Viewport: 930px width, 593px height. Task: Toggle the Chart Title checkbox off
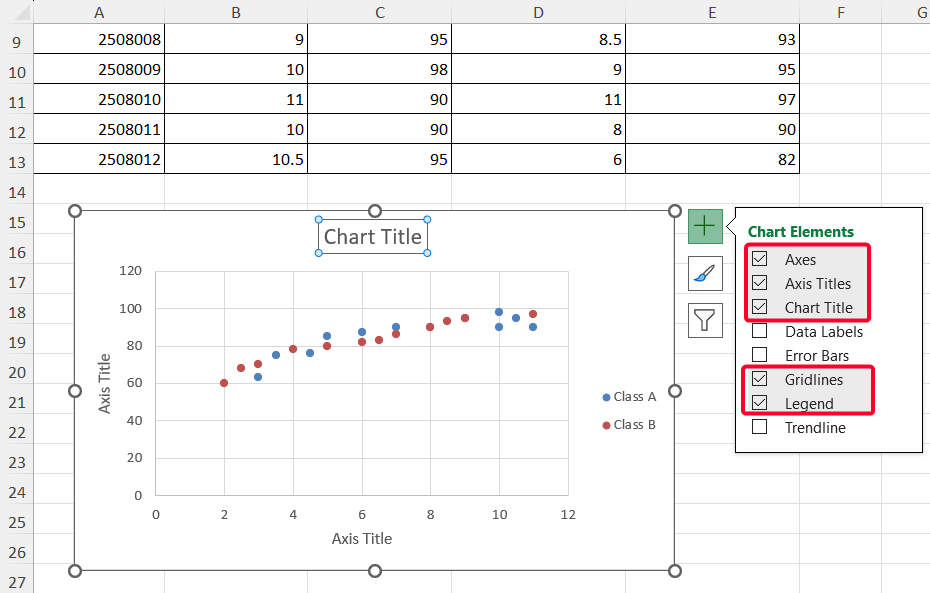760,308
